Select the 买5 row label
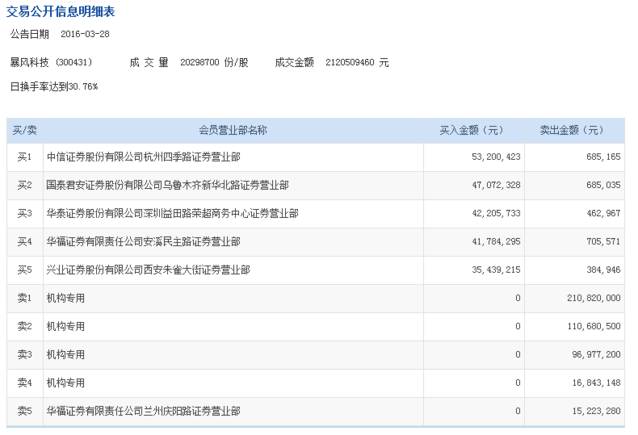This screenshot has height=435, width=638. [x=24, y=270]
